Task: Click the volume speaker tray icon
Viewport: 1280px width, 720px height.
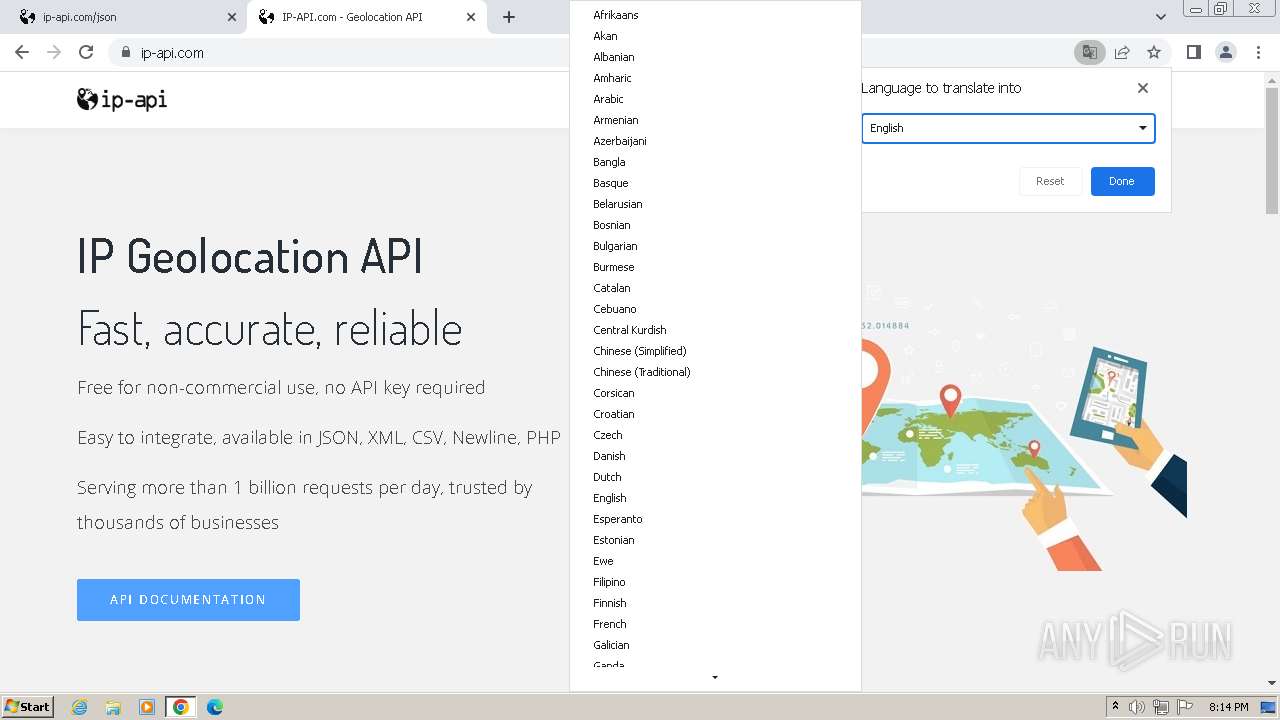Action: pyautogui.click(x=1137, y=707)
